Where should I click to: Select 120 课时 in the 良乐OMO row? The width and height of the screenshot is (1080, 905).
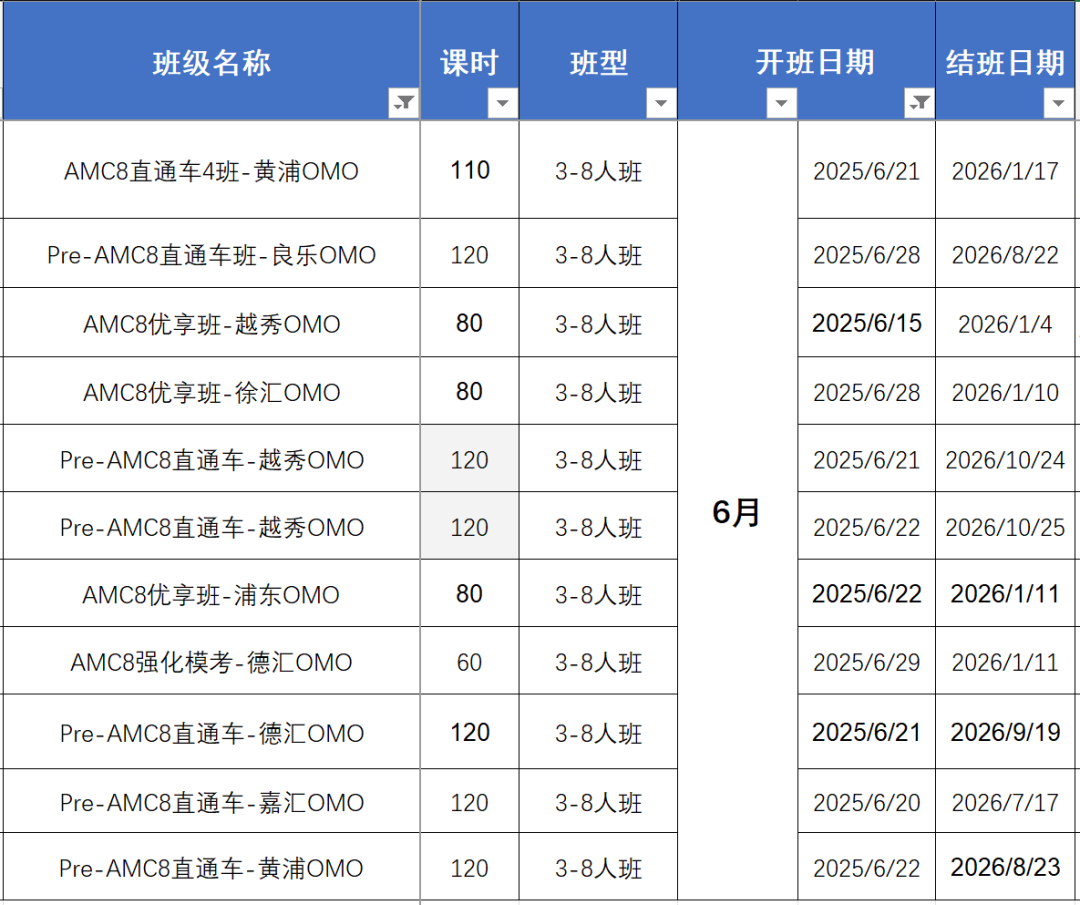click(x=470, y=254)
